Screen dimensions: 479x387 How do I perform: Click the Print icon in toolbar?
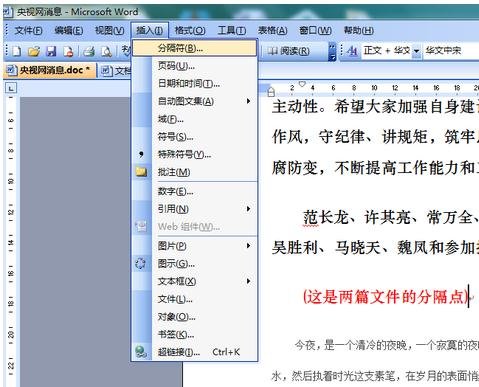(89, 51)
